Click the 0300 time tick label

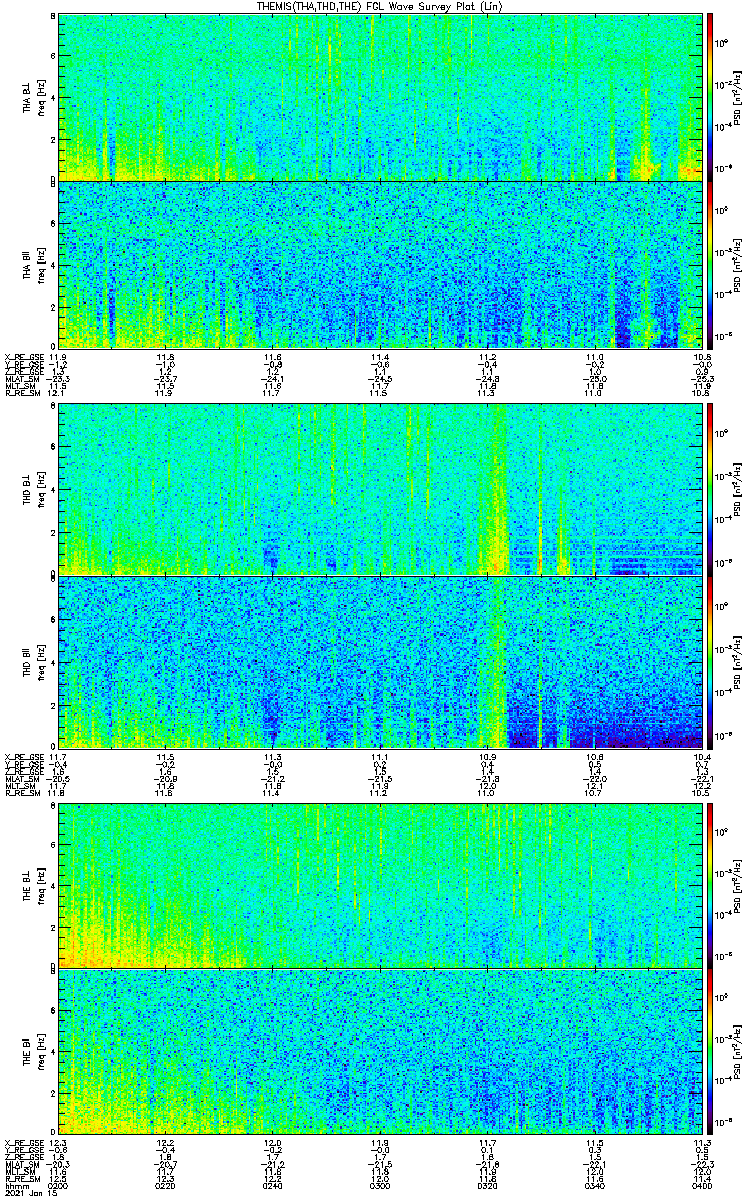(380, 1185)
